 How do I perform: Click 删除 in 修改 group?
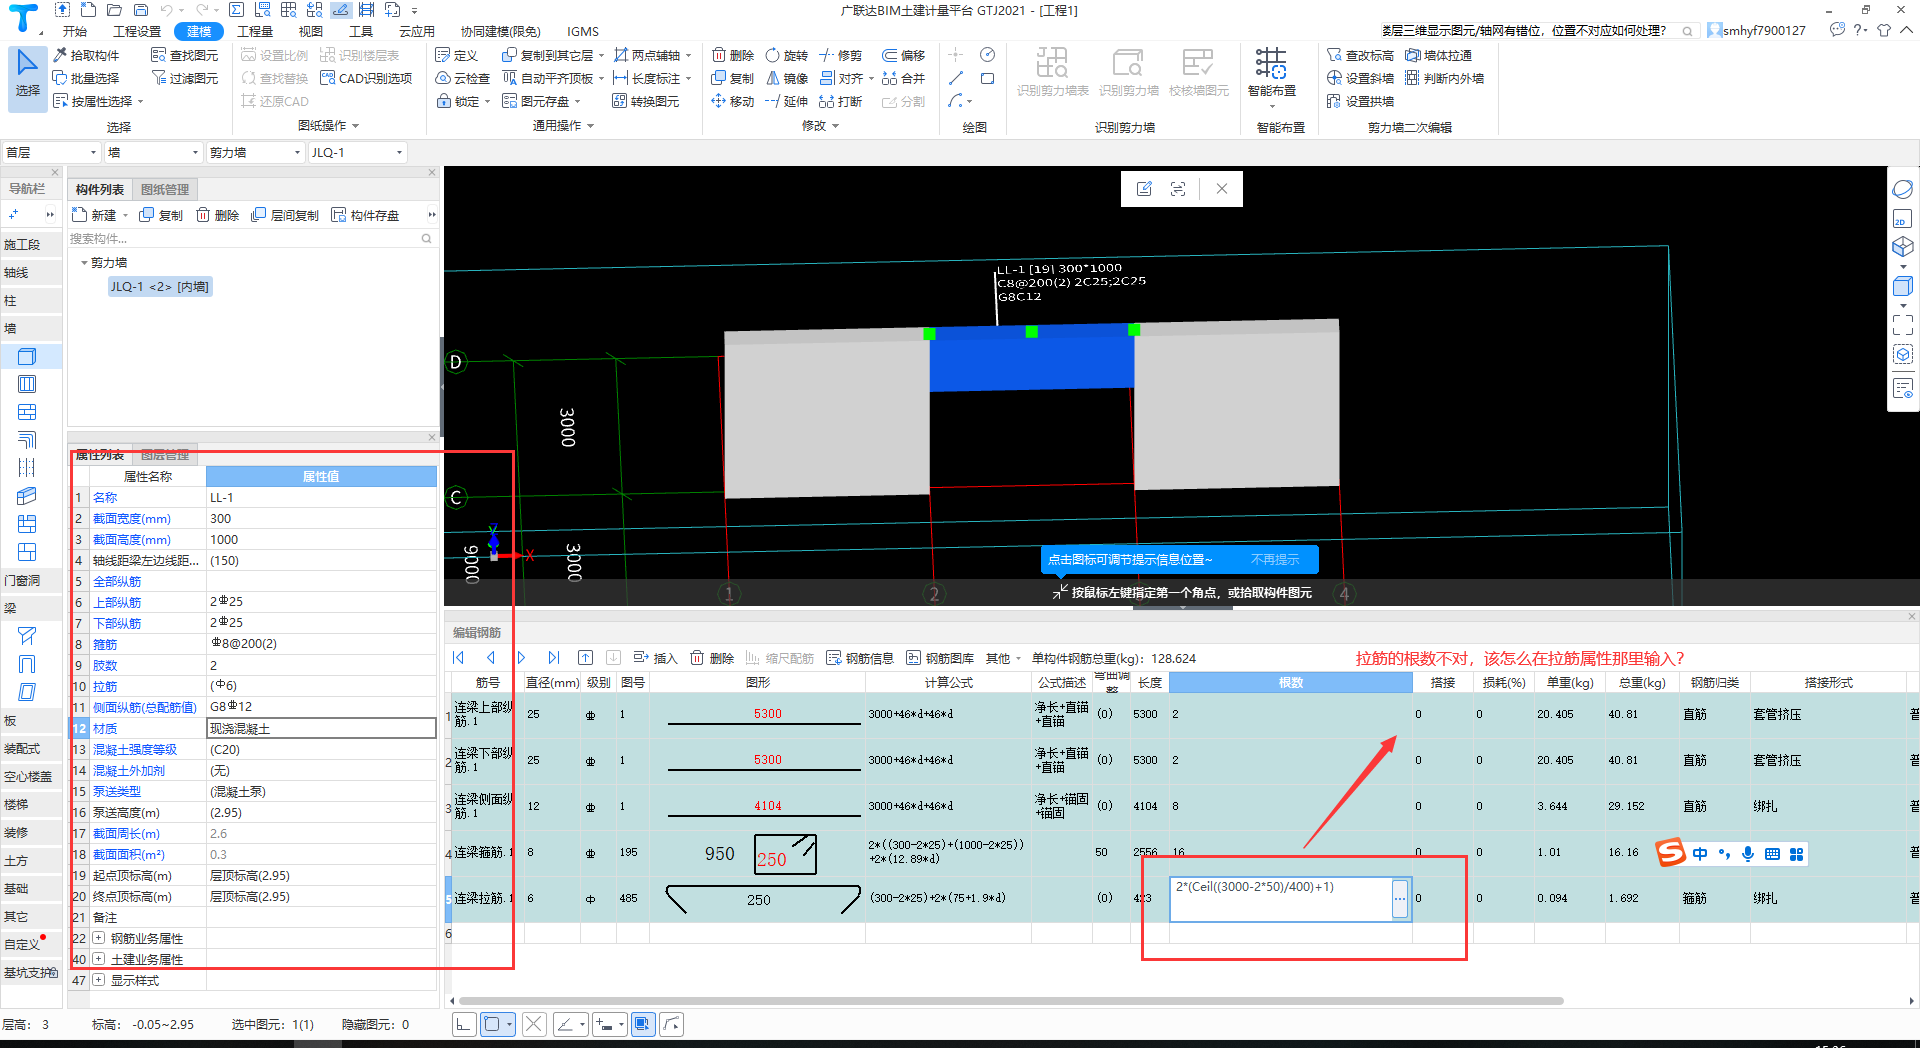(733, 55)
